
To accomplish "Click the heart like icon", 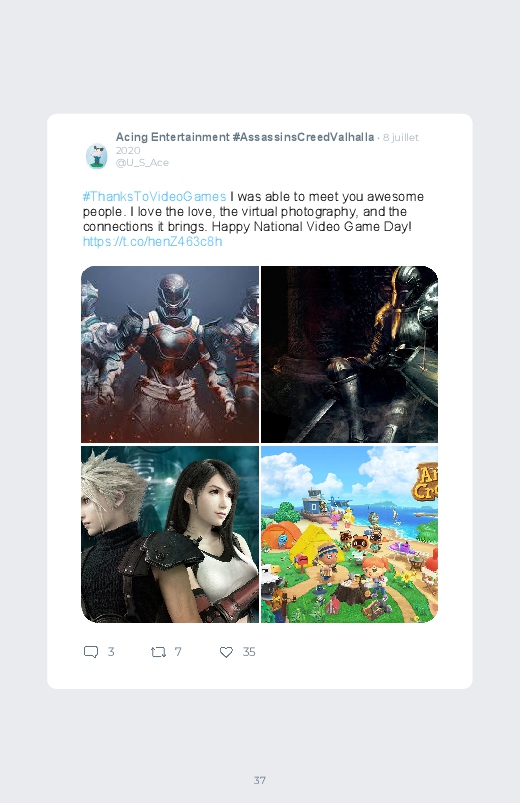I will coord(226,652).
